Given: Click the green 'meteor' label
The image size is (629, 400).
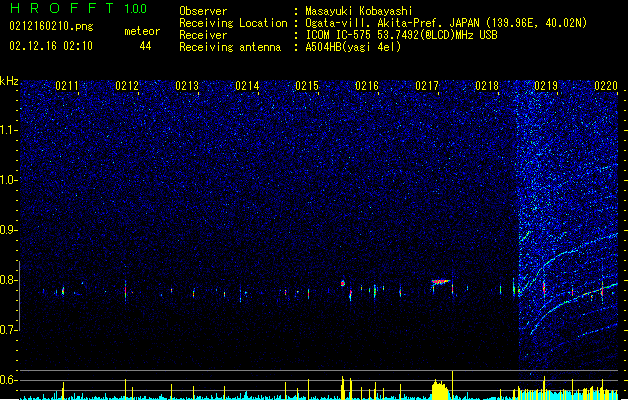Looking at the screenshot, I should click(x=142, y=31).
